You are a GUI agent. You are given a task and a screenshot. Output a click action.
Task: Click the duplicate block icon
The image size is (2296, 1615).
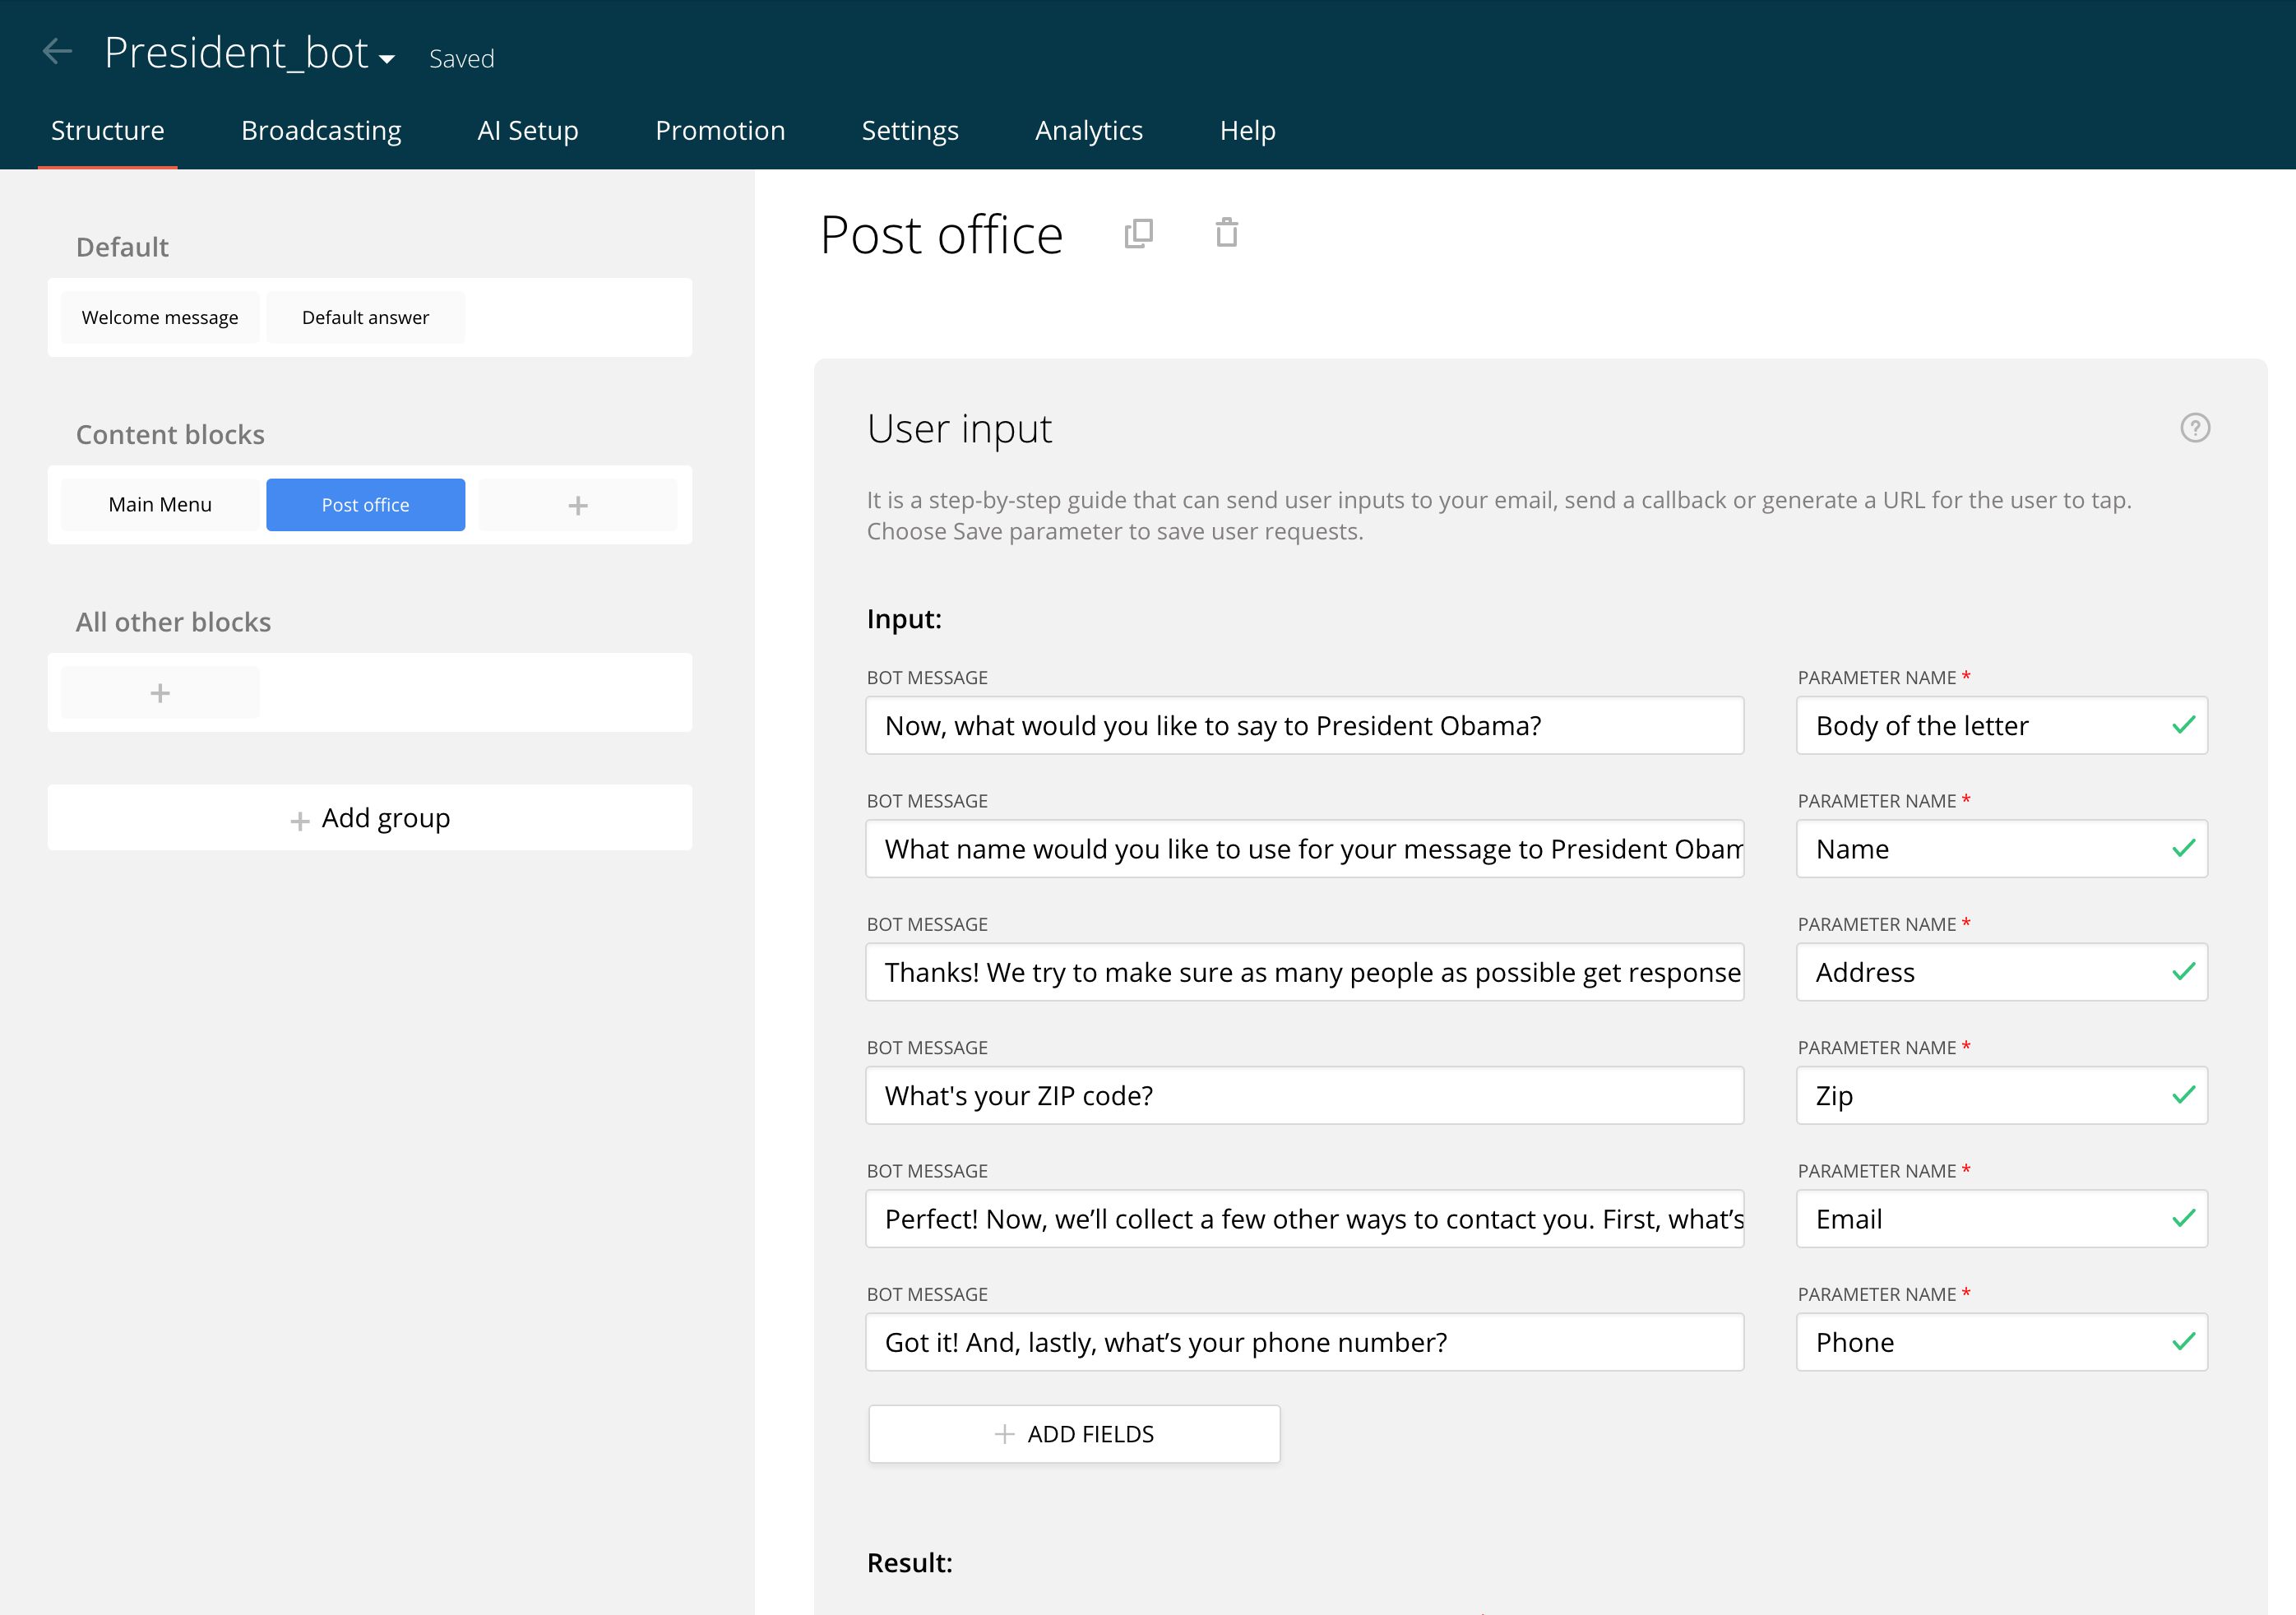coord(1138,233)
